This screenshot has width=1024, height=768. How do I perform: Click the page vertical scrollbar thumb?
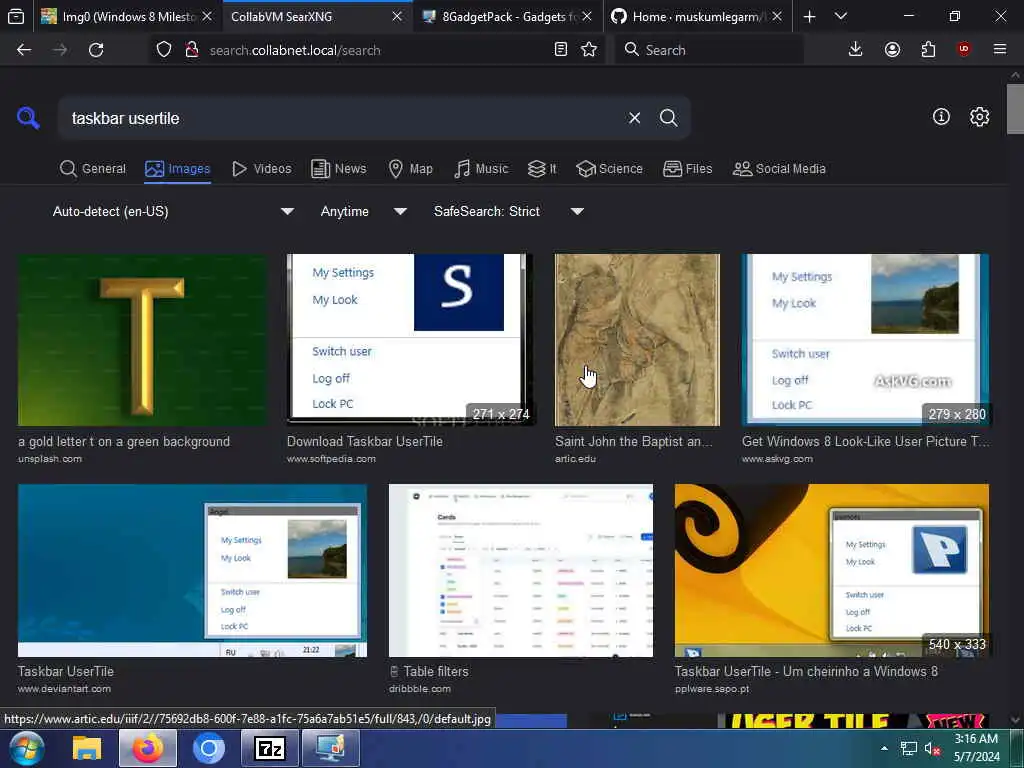[x=1015, y=109]
